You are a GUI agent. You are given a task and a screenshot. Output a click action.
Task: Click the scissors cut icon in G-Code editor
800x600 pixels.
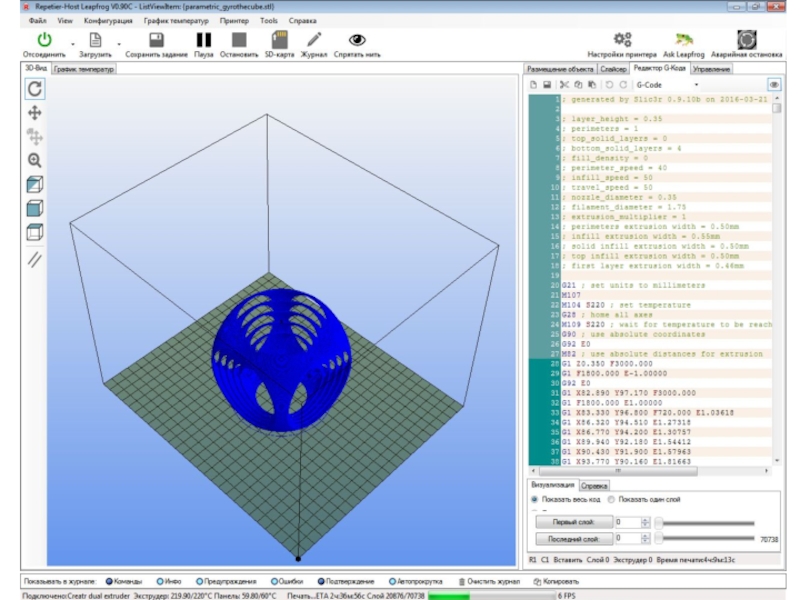point(564,85)
